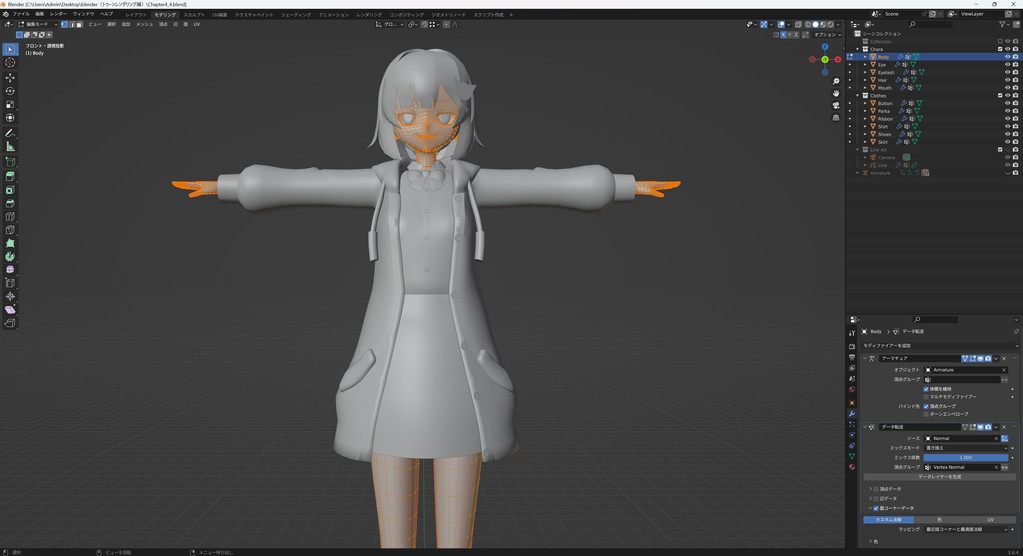Screen dimensions: 1023x556
Task: Select the Rotate tool
Action: pos(10,91)
